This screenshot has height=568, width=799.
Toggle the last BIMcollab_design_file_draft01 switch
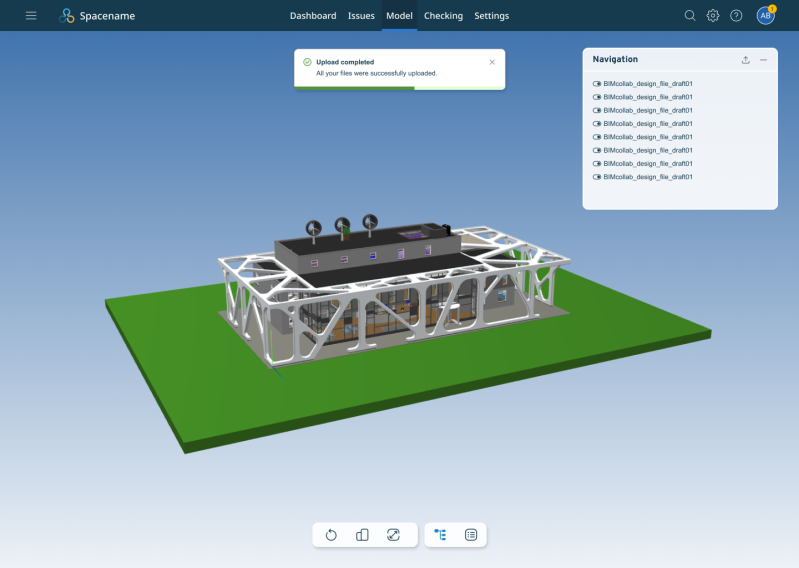[x=597, y=177]
